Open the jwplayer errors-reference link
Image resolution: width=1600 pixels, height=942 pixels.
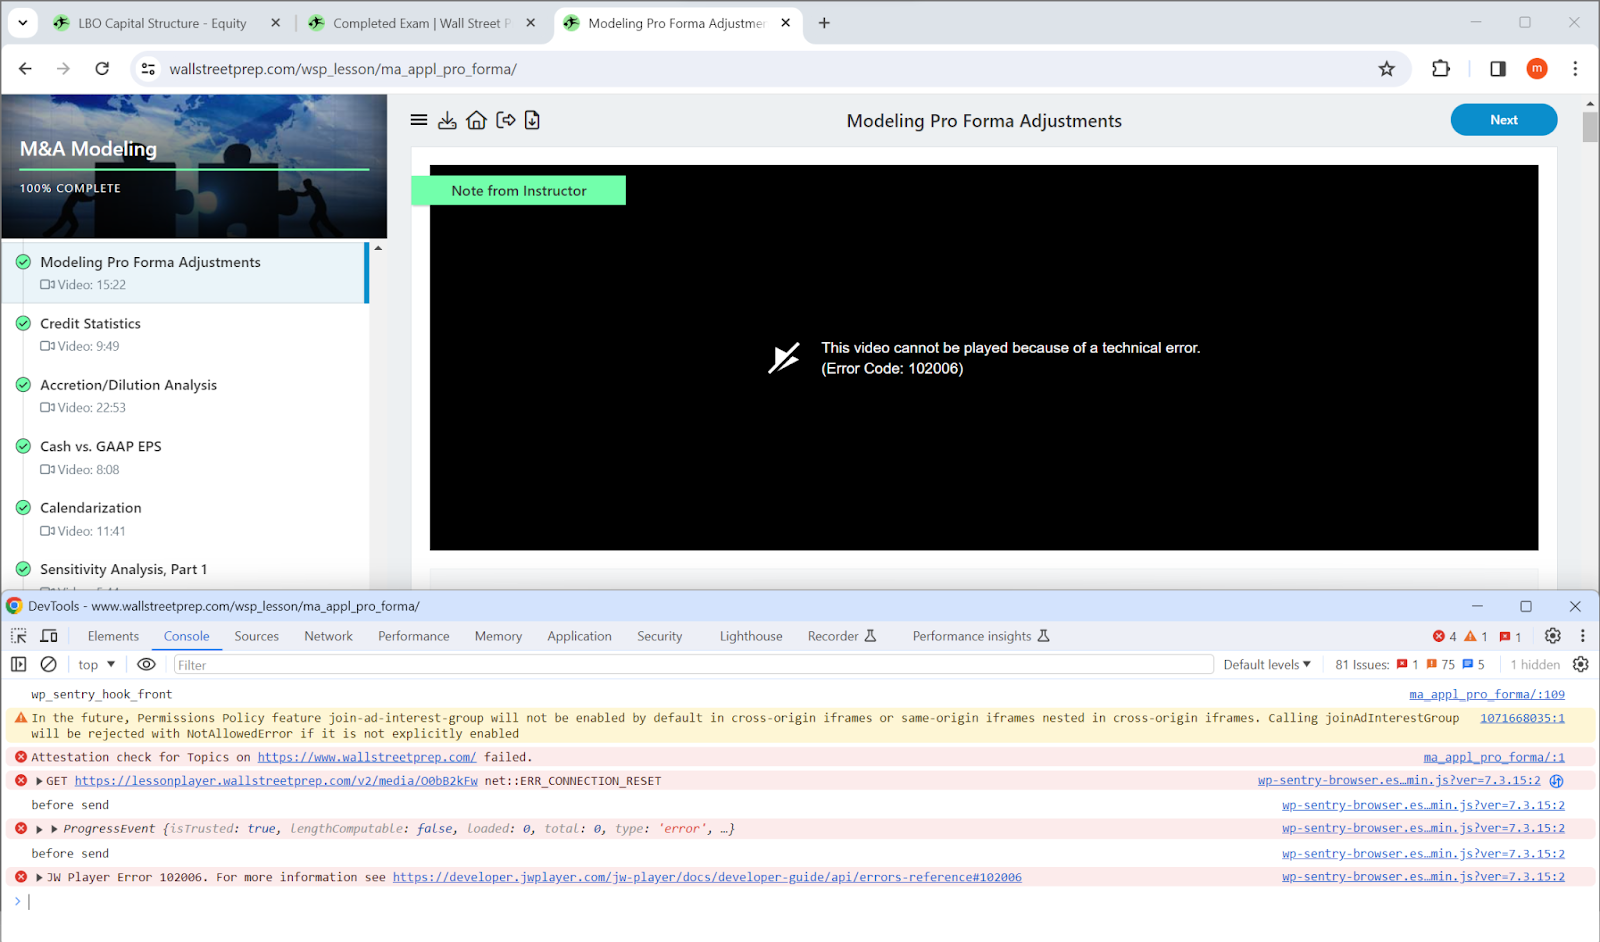click(x=707, y=877)
